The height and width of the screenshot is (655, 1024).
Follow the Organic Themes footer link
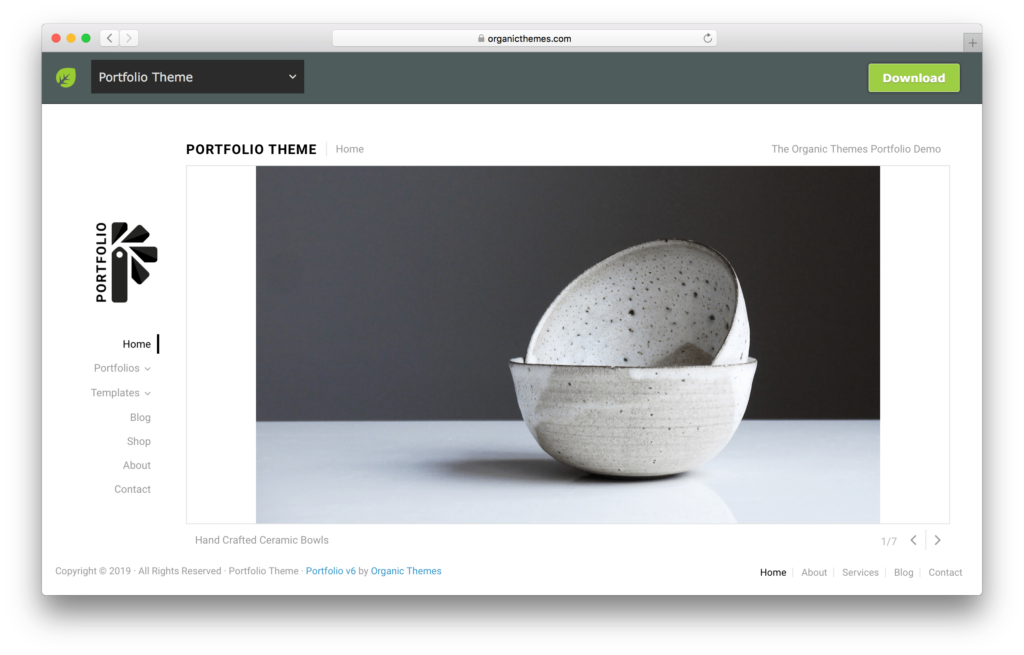tap(406, 571)
